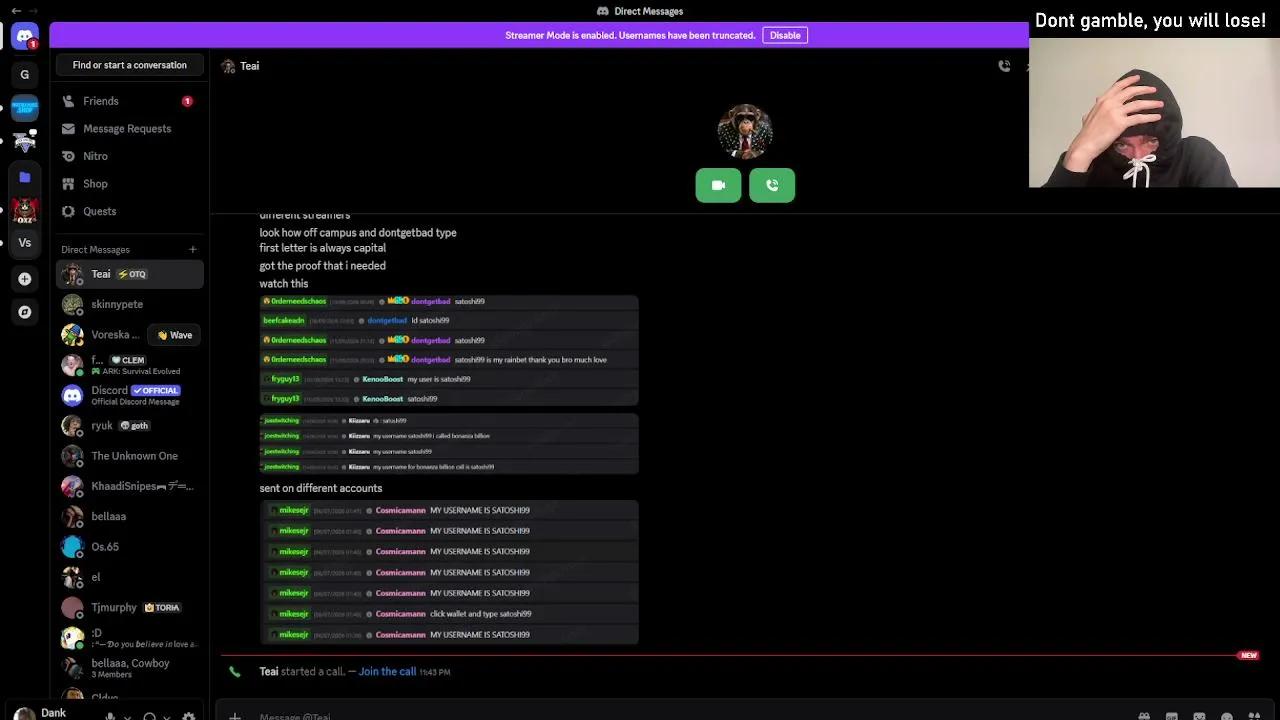
Task: Open the Quests page
Action: tap(130, 211)
